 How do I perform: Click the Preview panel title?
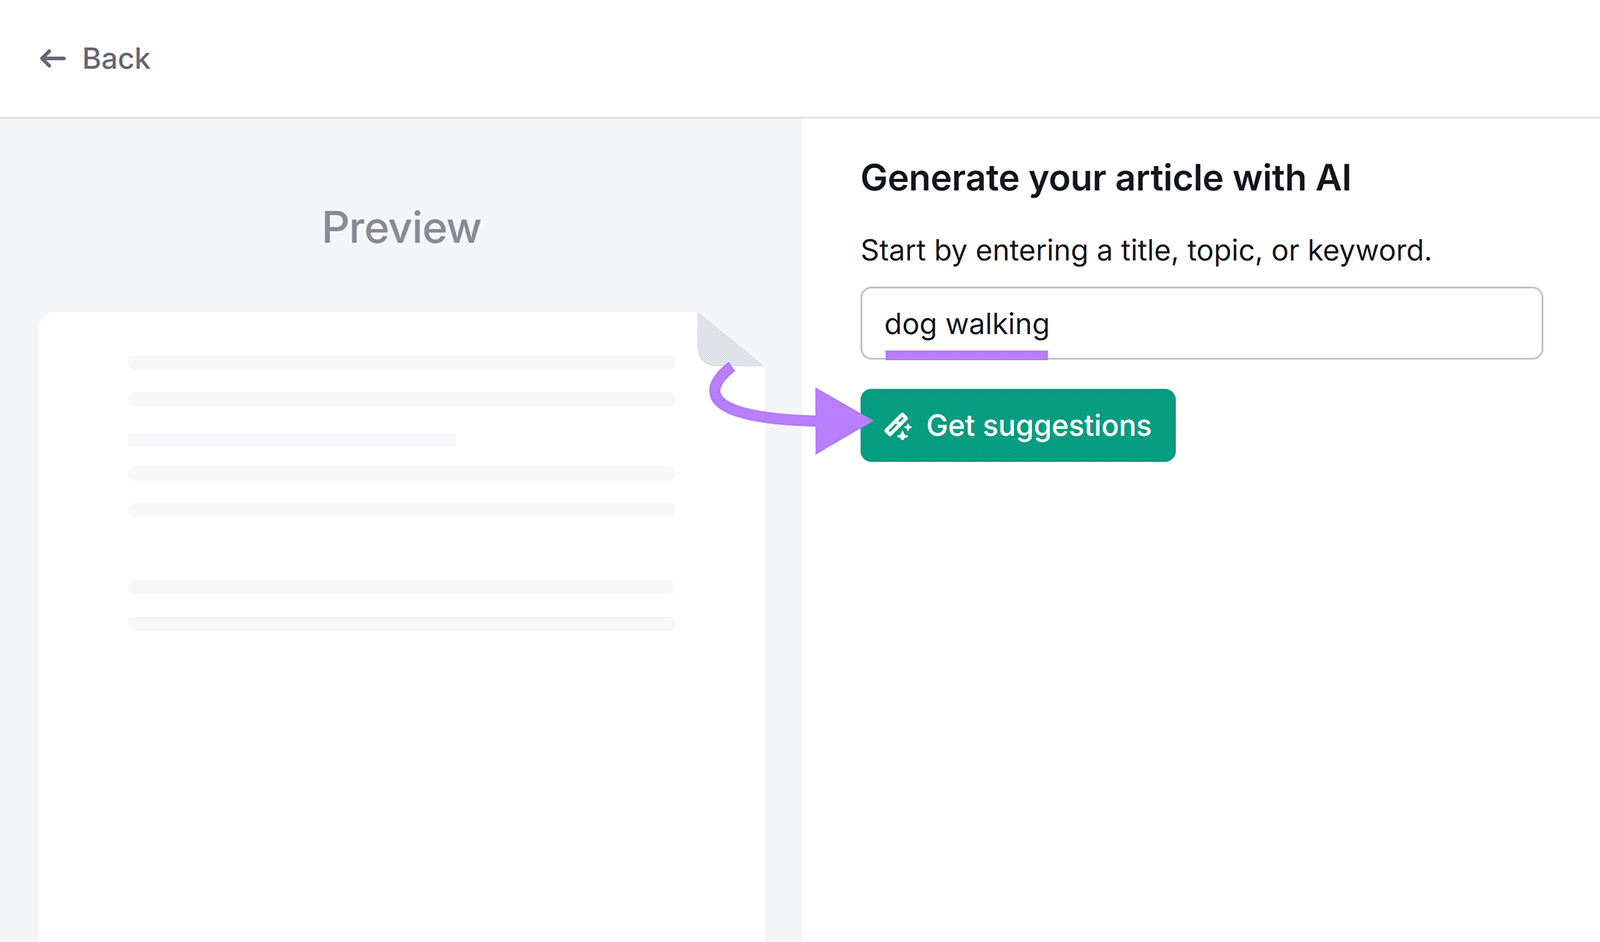(400, 228)
